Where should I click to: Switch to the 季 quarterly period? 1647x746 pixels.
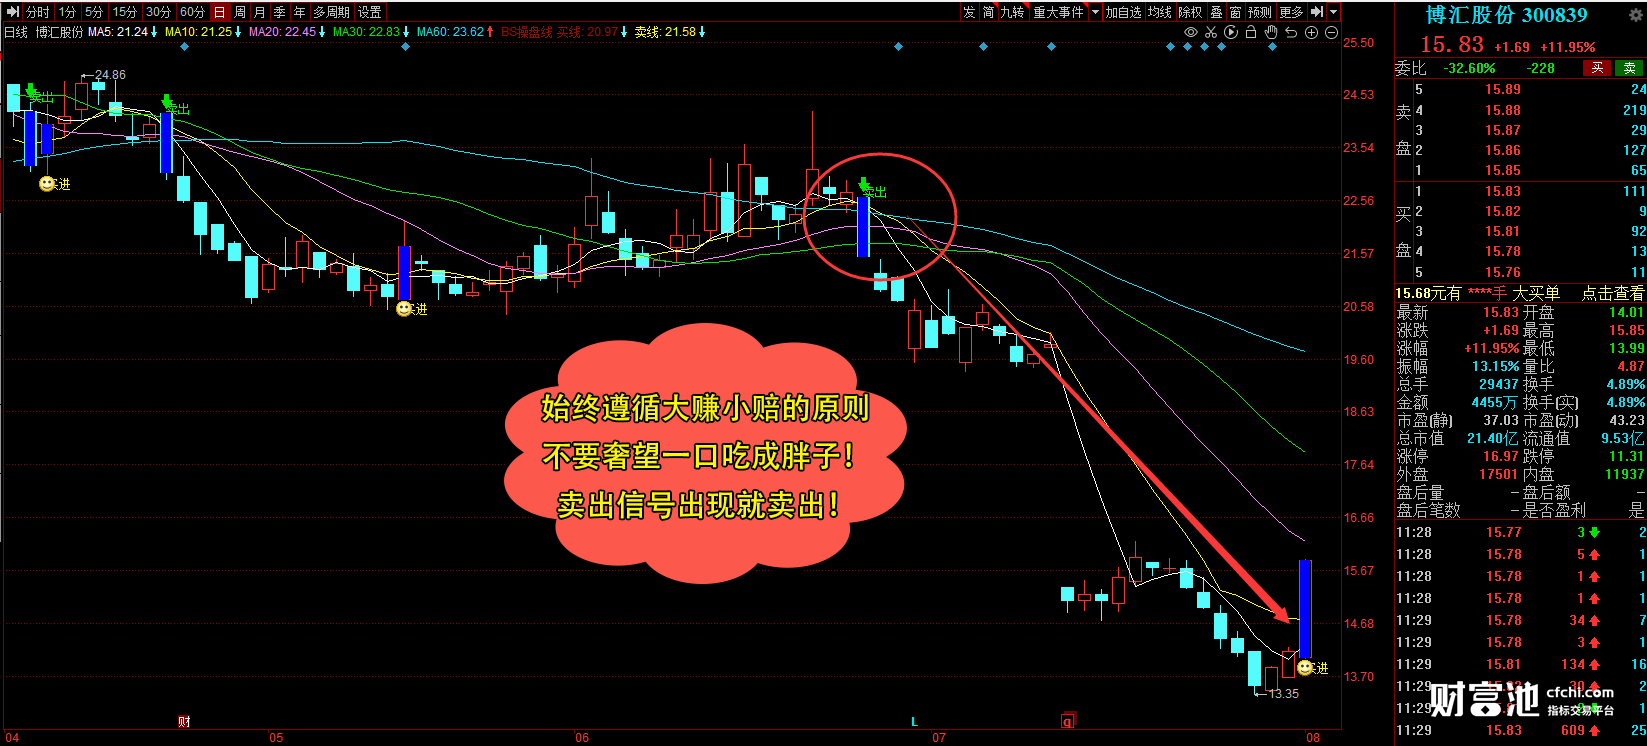[x=280, y=12]
